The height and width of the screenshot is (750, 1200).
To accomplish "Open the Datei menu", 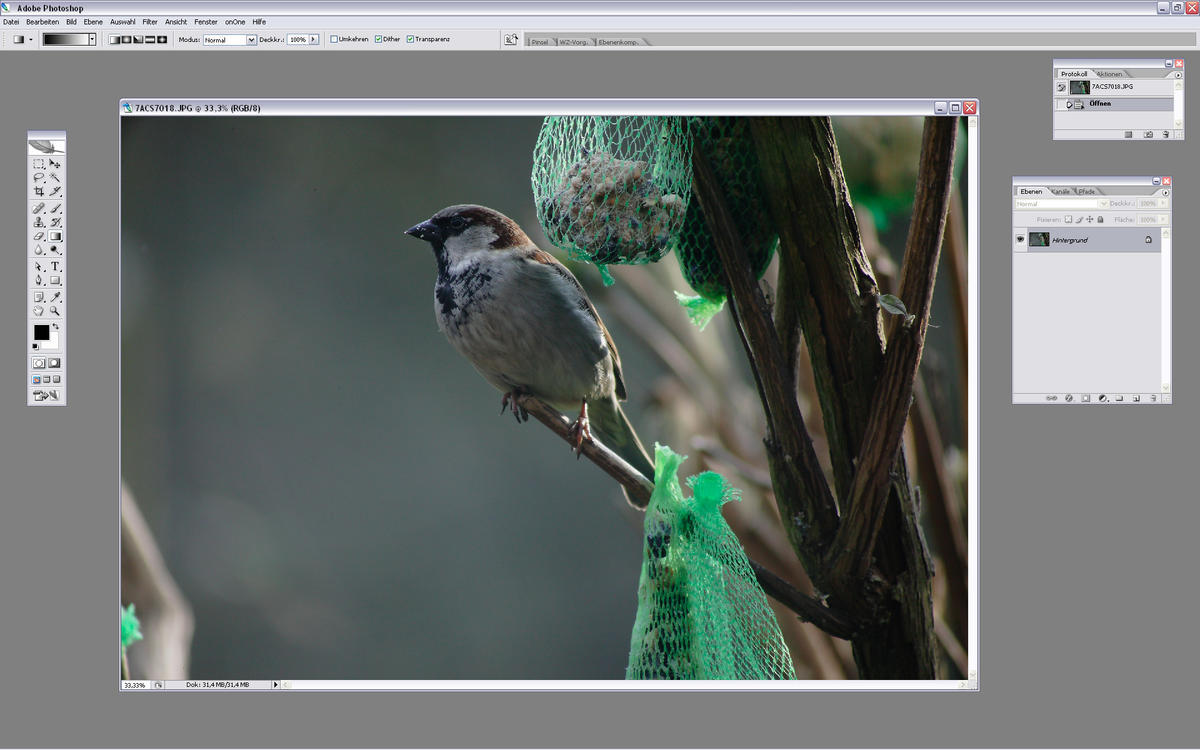I will coord(11,22).
